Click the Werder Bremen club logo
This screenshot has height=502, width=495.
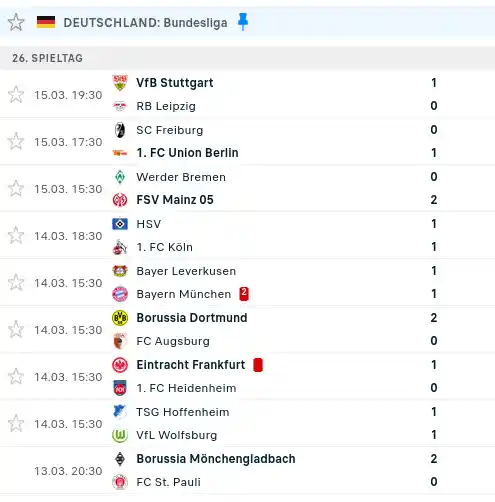(120, 177)
